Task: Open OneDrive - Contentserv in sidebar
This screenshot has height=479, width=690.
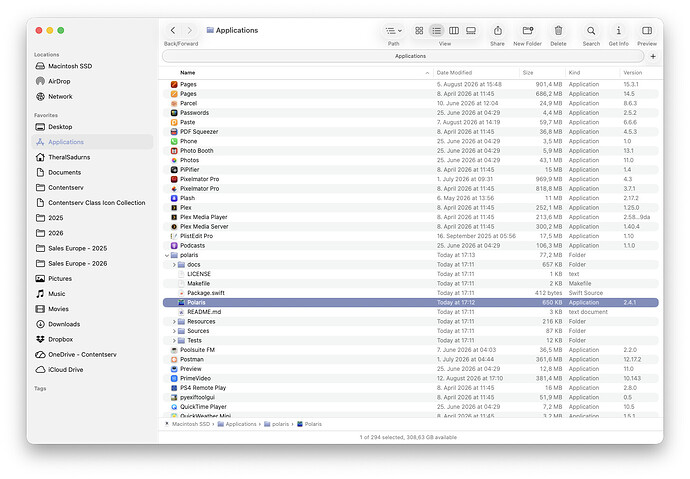Action: pyautogui.click(x=92, y=355)
